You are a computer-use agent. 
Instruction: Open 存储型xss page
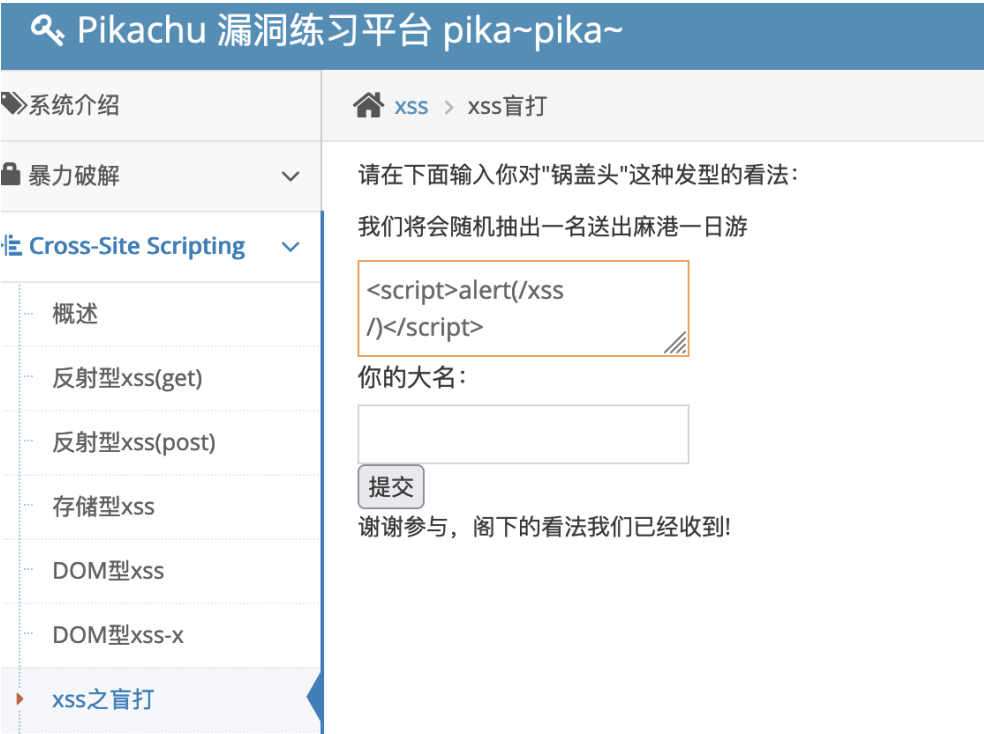pyautogui.click(x=104, y=506)
